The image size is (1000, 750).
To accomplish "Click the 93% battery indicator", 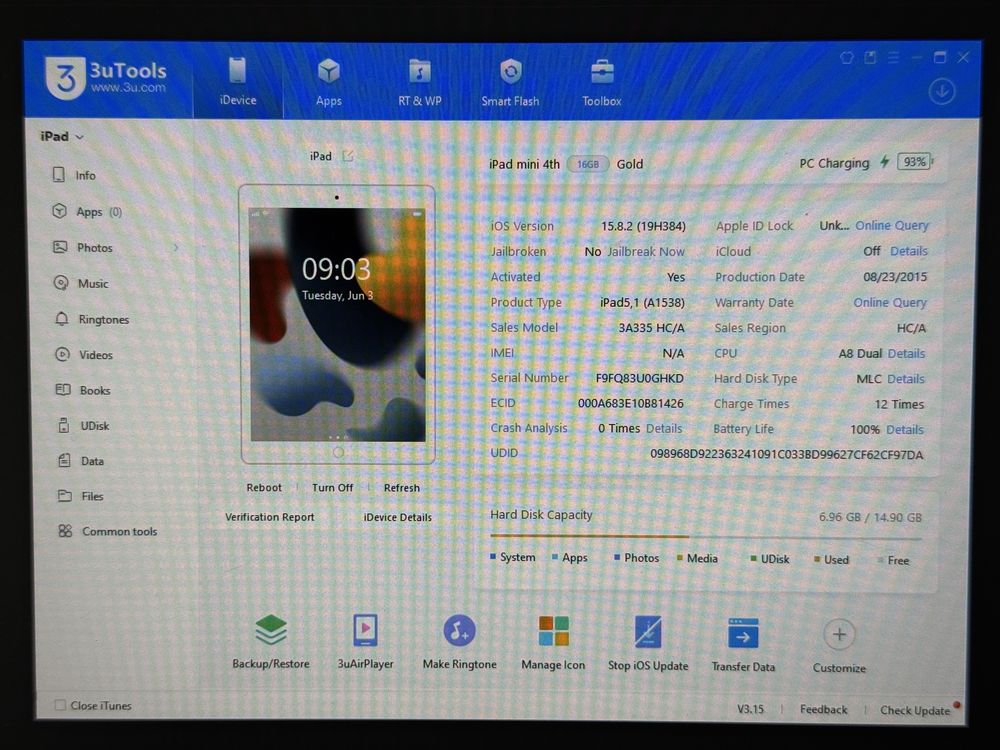I will tap(915, 161).
